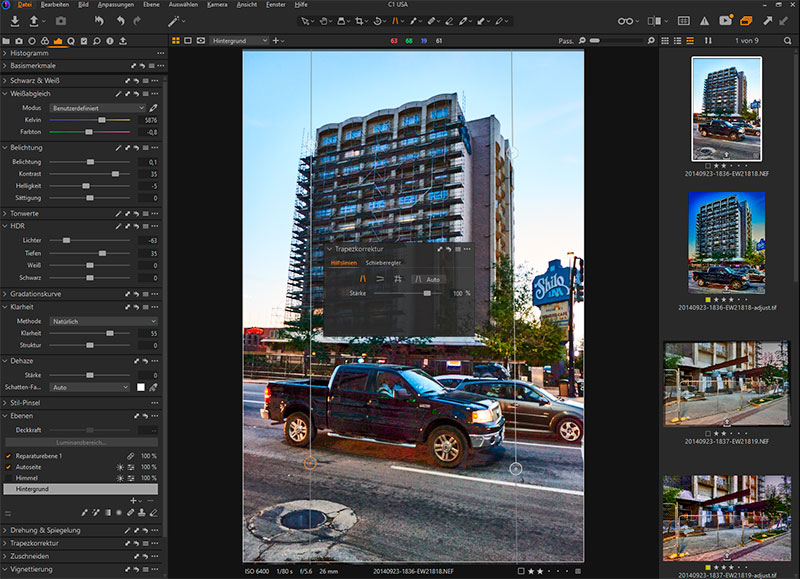Viewport: 800px width, 579px height.
Task: Uncheck the Reparaturebene 1 layer checkbox
Action: [x=8, y=456]
